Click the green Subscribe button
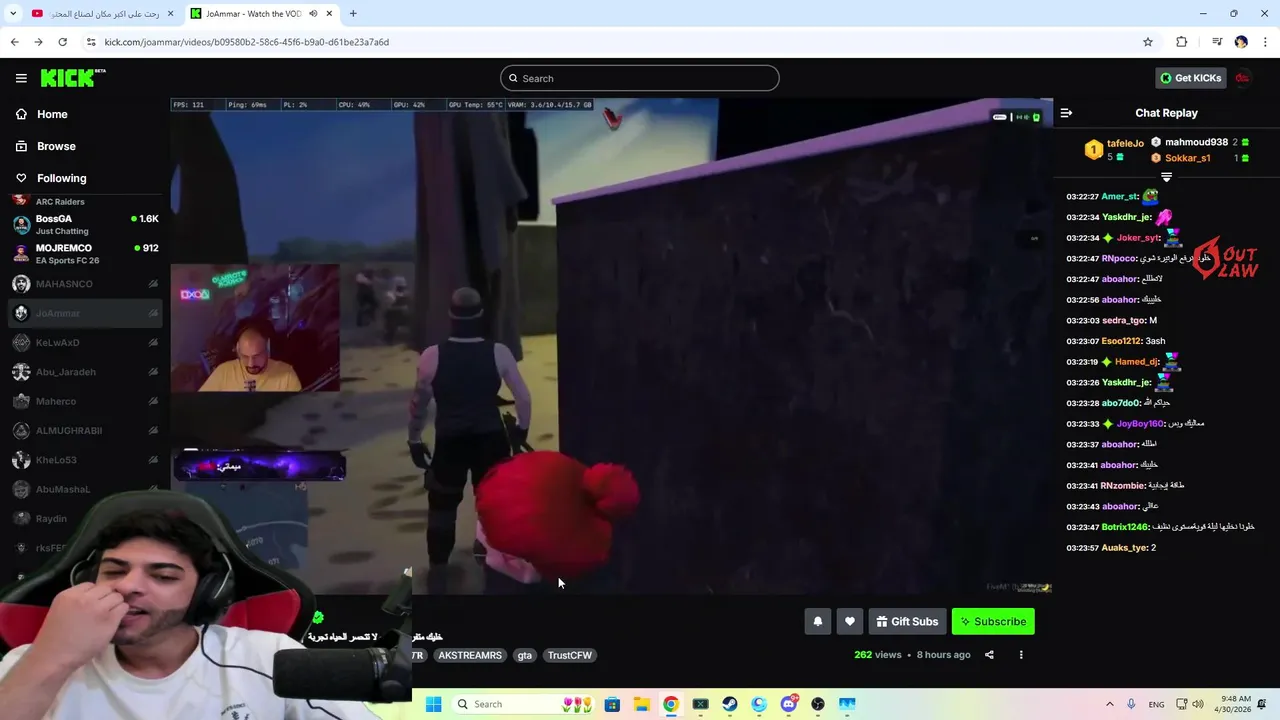This screenshot has height=720, width=1280. (x=993, y=621)
